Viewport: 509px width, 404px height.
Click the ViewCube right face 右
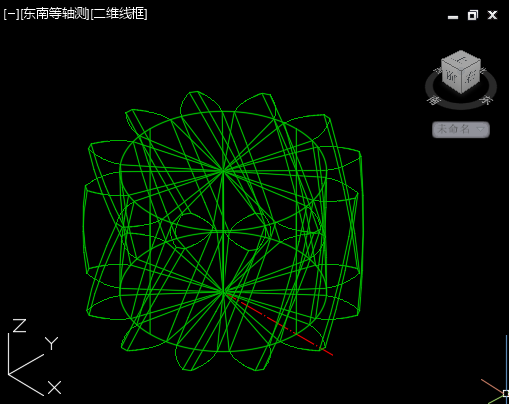[471, 77]
